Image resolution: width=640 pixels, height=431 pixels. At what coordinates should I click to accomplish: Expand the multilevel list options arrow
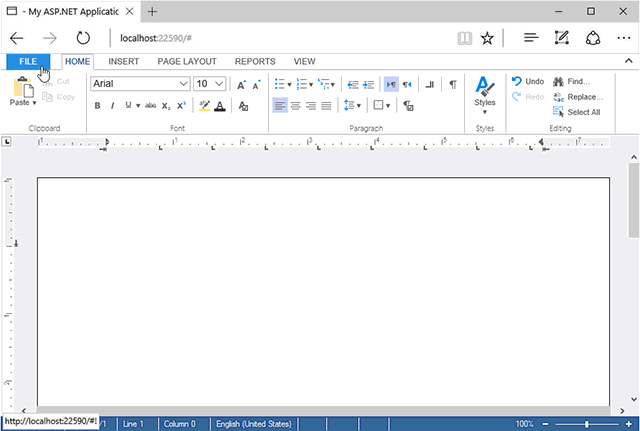coord(333,85)
